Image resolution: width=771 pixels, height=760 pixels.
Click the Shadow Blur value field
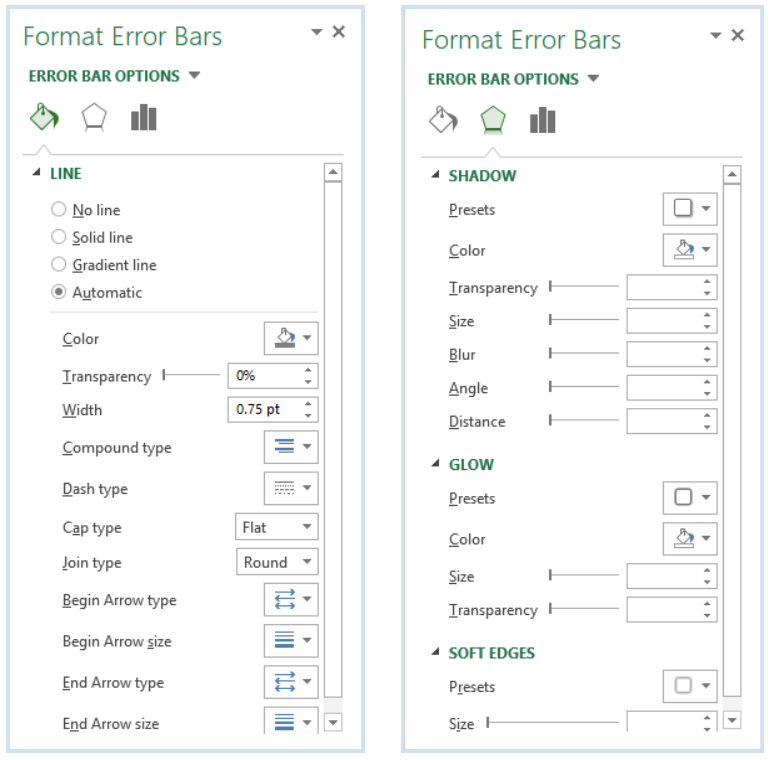coord(672,354)
